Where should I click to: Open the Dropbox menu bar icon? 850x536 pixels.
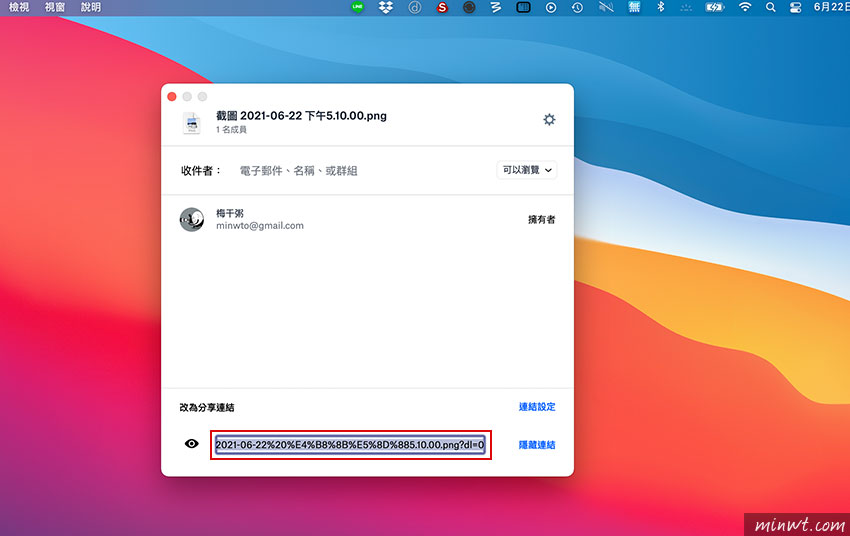point(385,7)
